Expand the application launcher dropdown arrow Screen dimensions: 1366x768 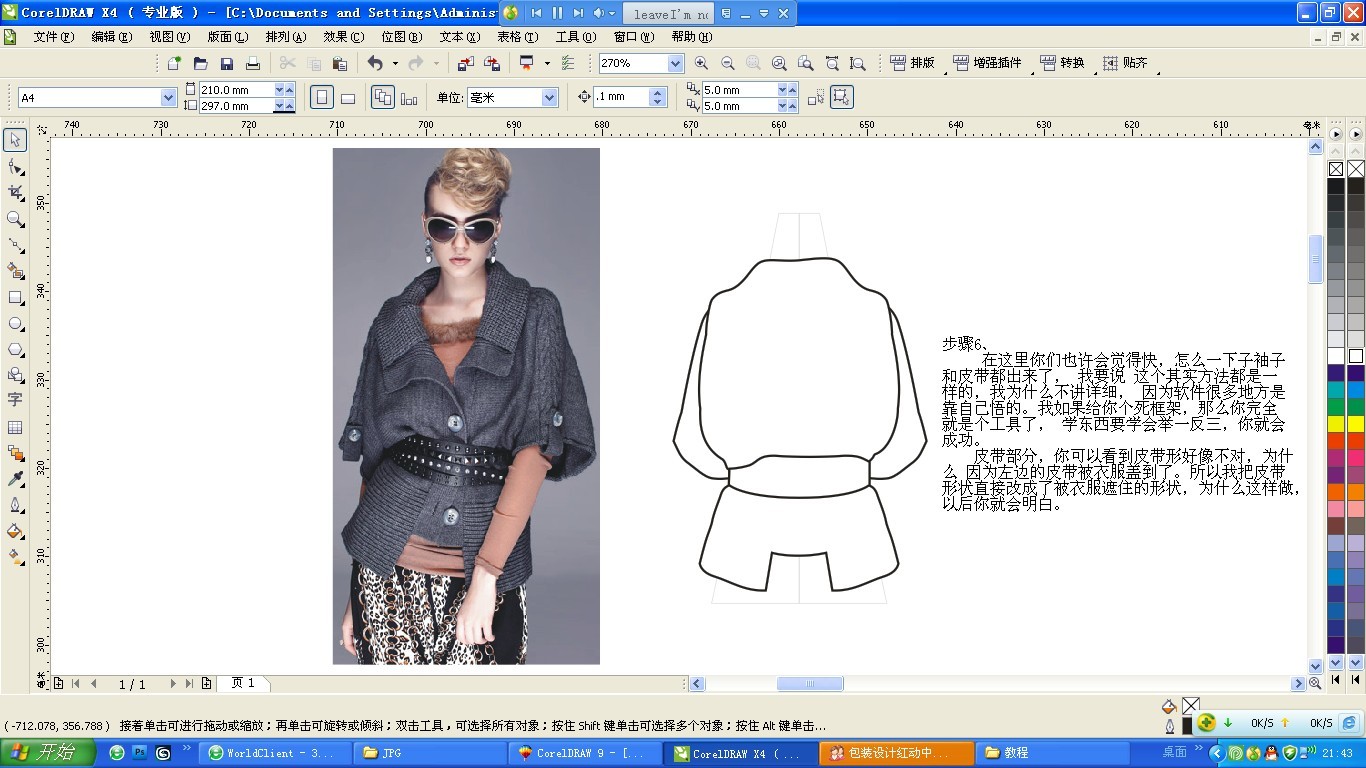coord(547,63)
